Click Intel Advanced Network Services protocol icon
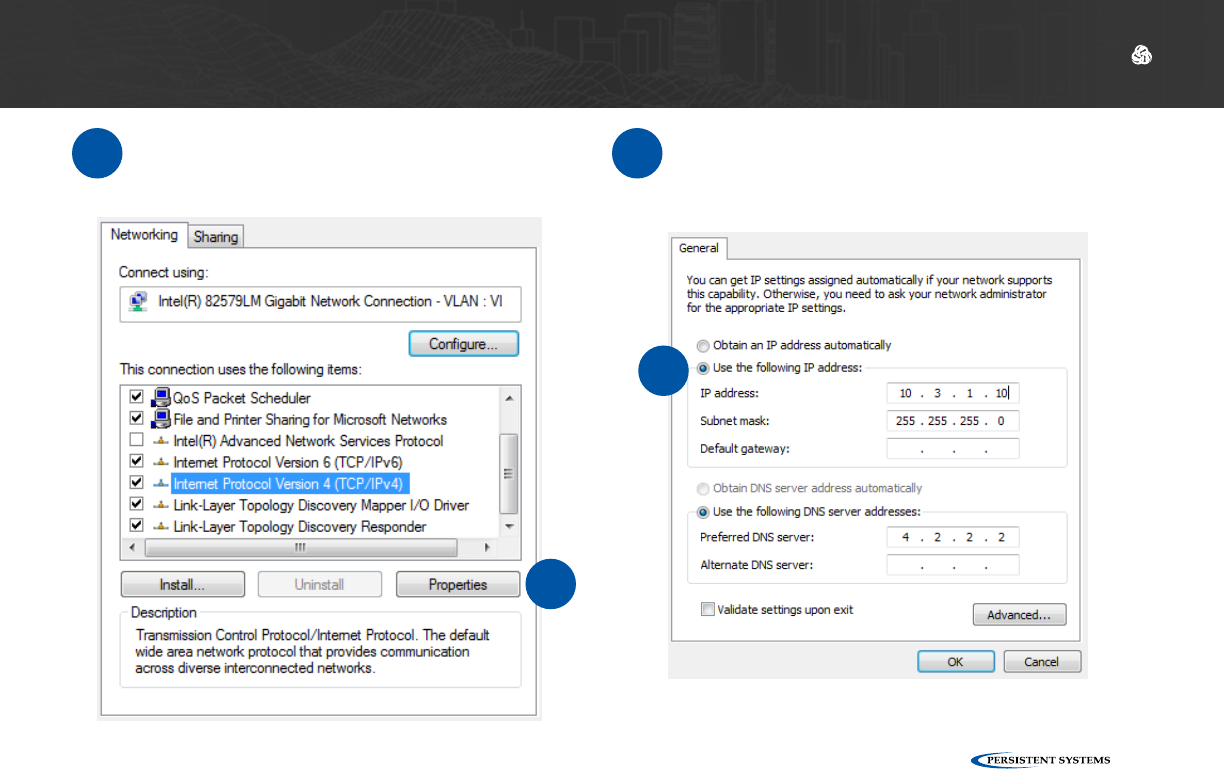This screenshot has width=1224, height=769. (x=161, y=441)
